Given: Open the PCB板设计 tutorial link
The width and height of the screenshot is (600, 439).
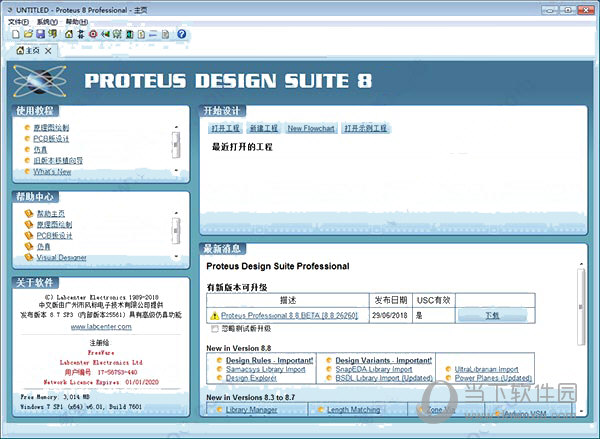Looking at the screenshot, I should 51,139.
